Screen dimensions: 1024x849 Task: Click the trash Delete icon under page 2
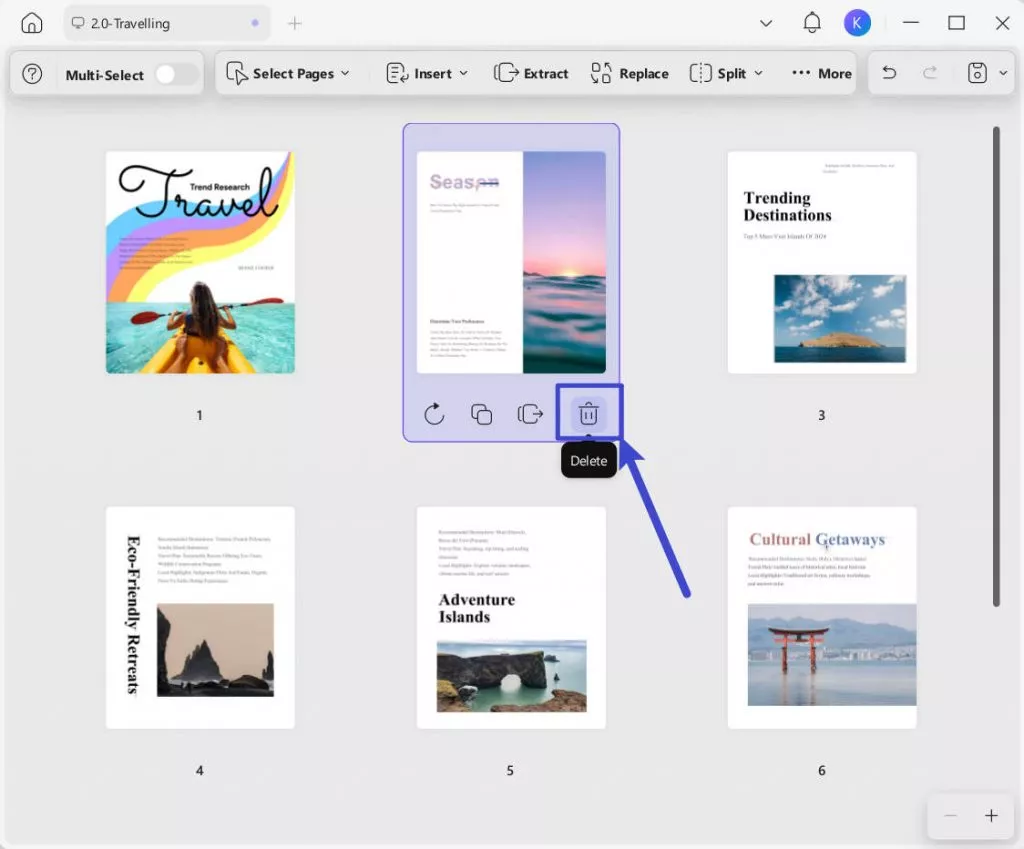(x=588, y=413)
